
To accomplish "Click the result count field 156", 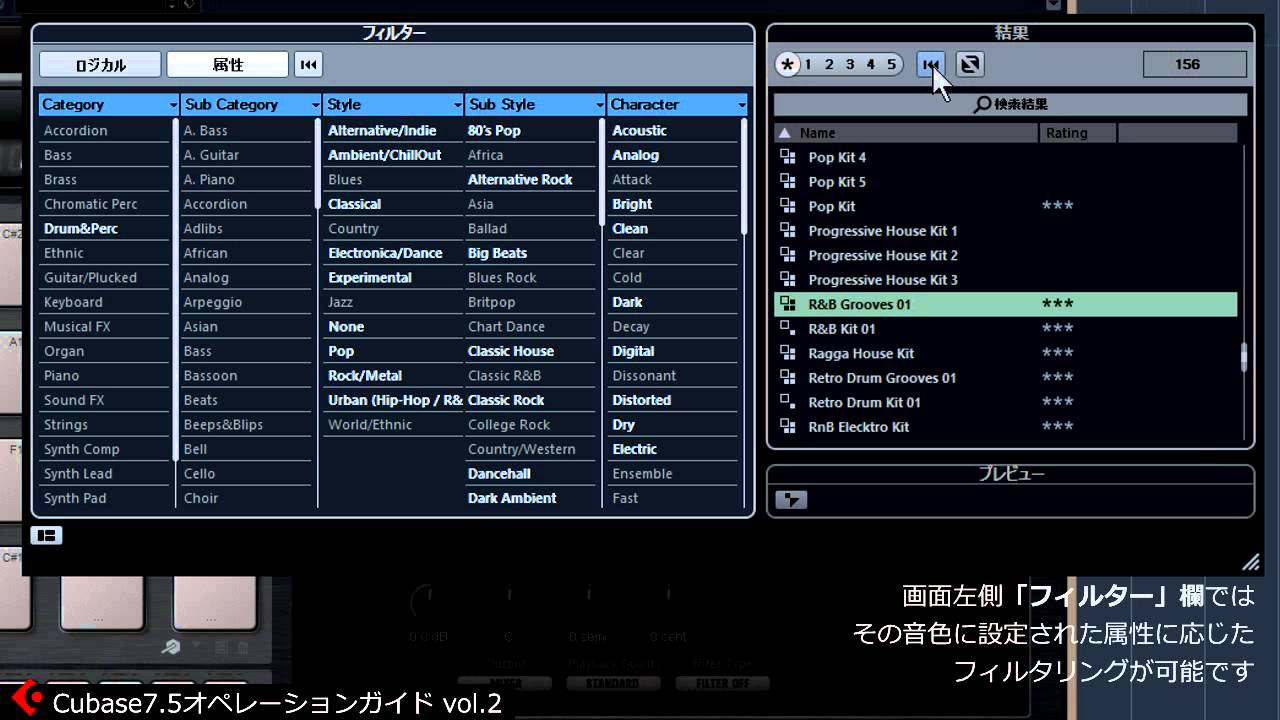I will coord(1195,65).
